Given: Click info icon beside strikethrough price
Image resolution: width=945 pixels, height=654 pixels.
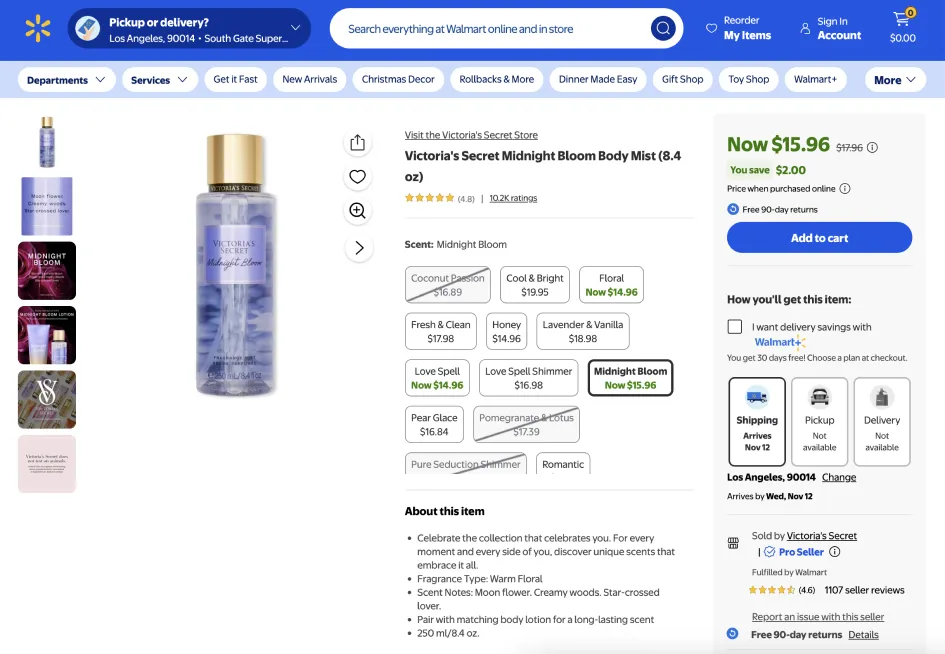Looking at the screenshot, I should tap(872, 148).
